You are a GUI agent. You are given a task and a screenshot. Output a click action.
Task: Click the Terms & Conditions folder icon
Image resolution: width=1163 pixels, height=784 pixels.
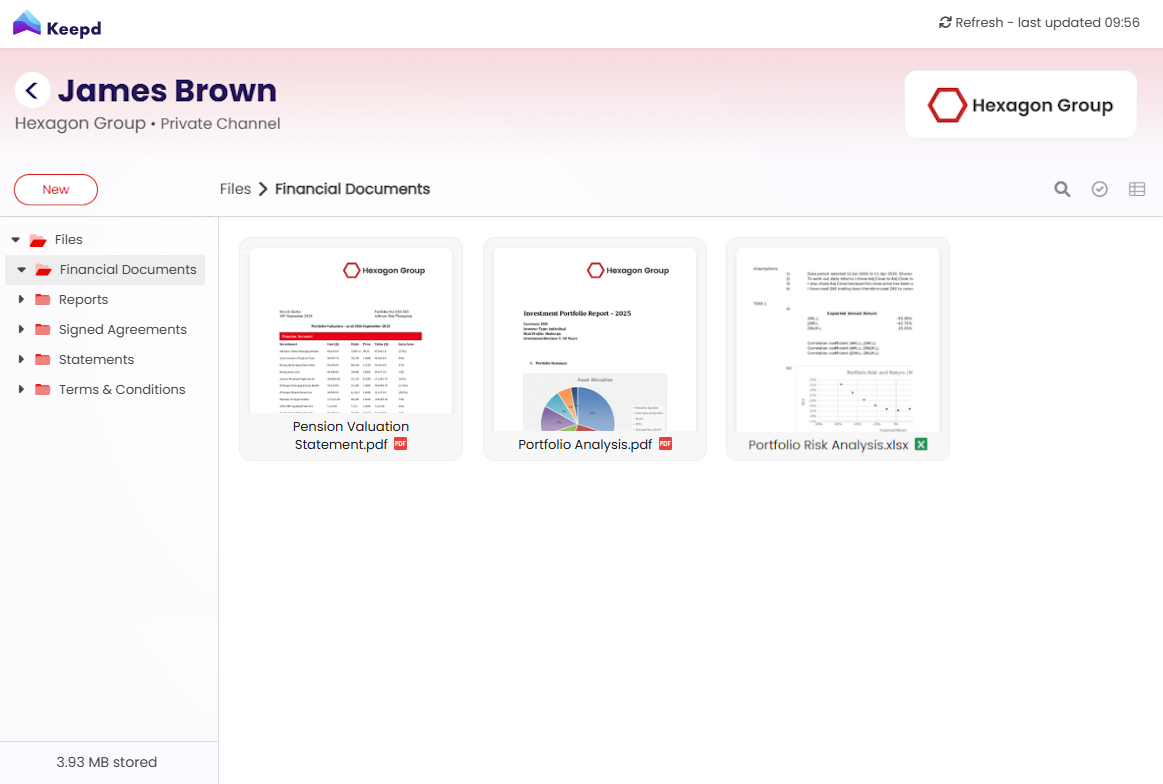[x=43, y=389]
